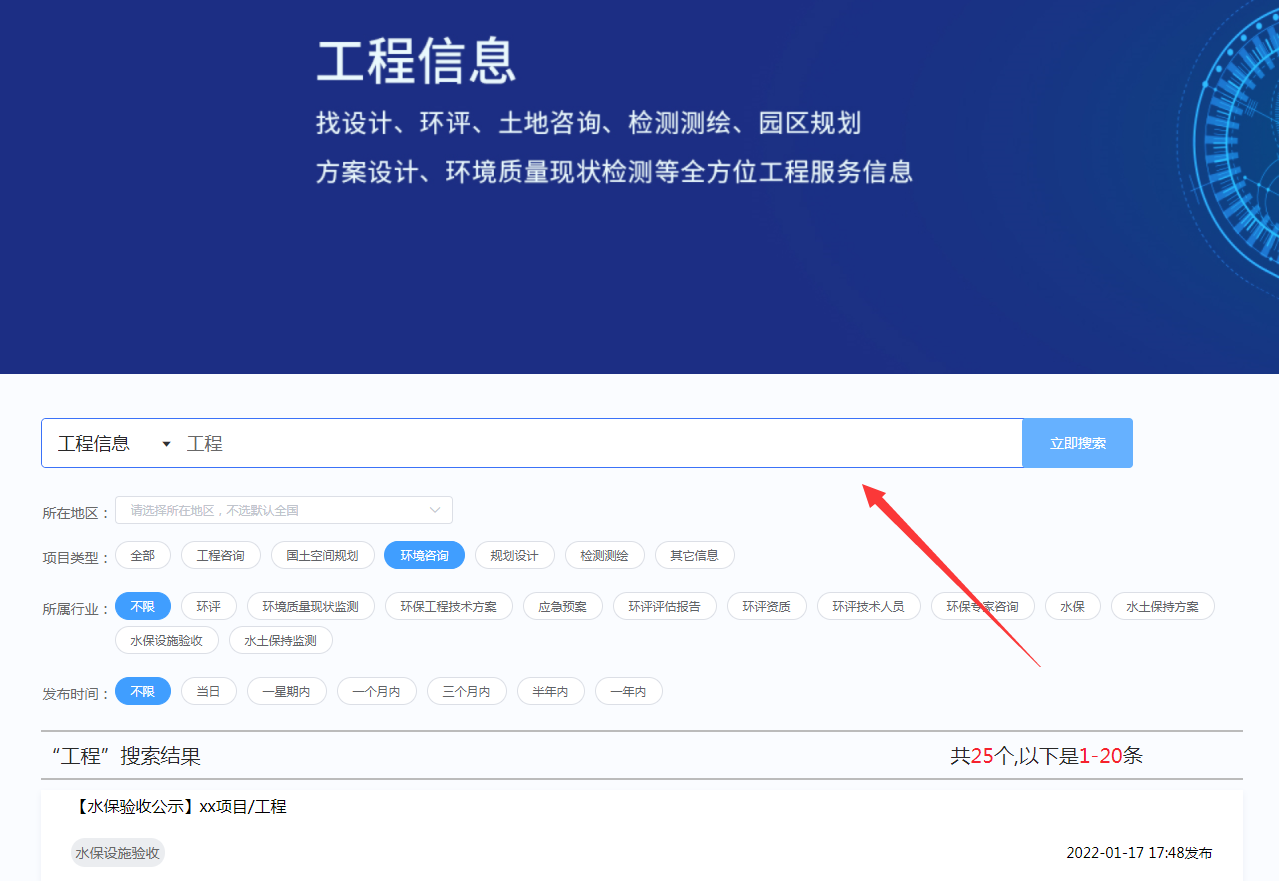Filter by 环评 industry
Viewport: 1279px width, 881px height.
208,606
